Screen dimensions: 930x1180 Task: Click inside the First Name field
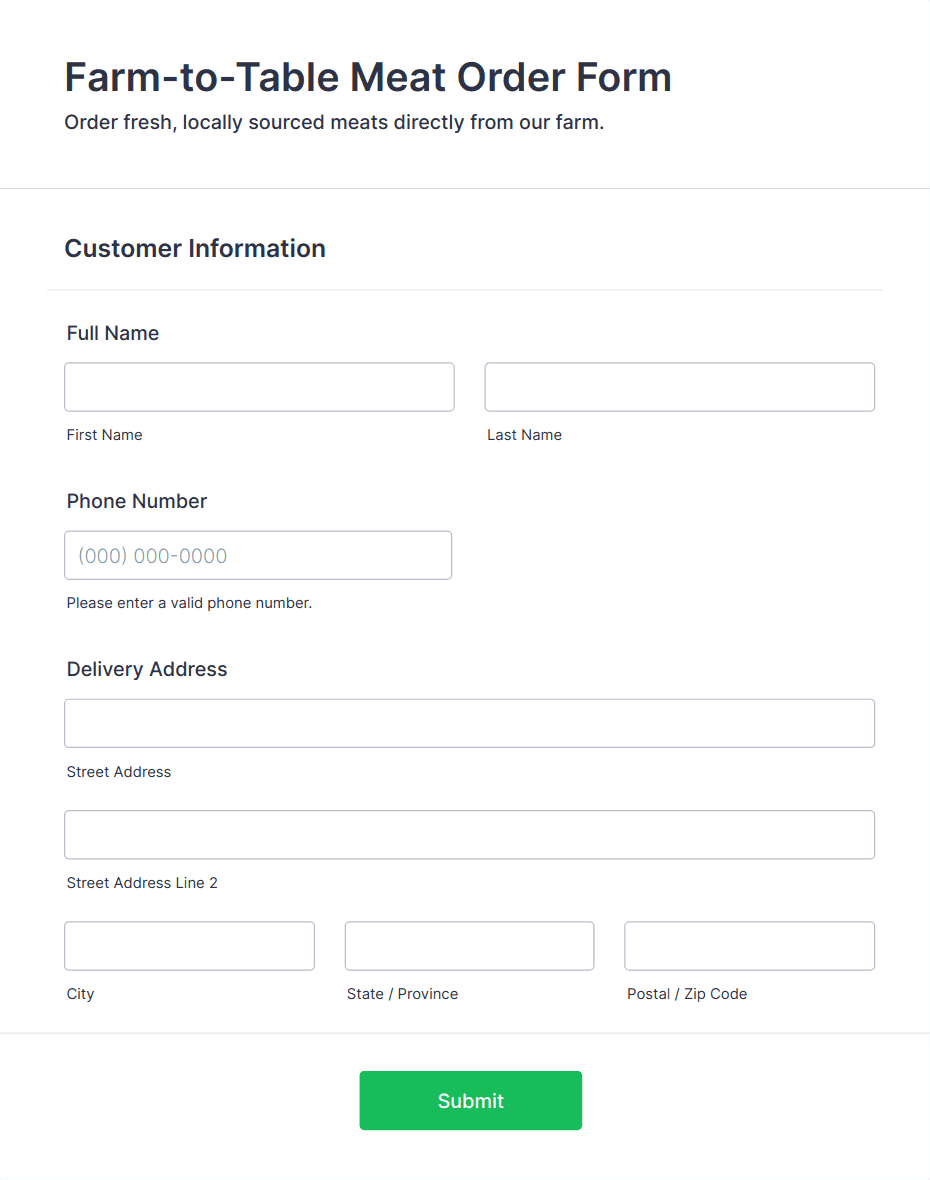coord(259,387)
